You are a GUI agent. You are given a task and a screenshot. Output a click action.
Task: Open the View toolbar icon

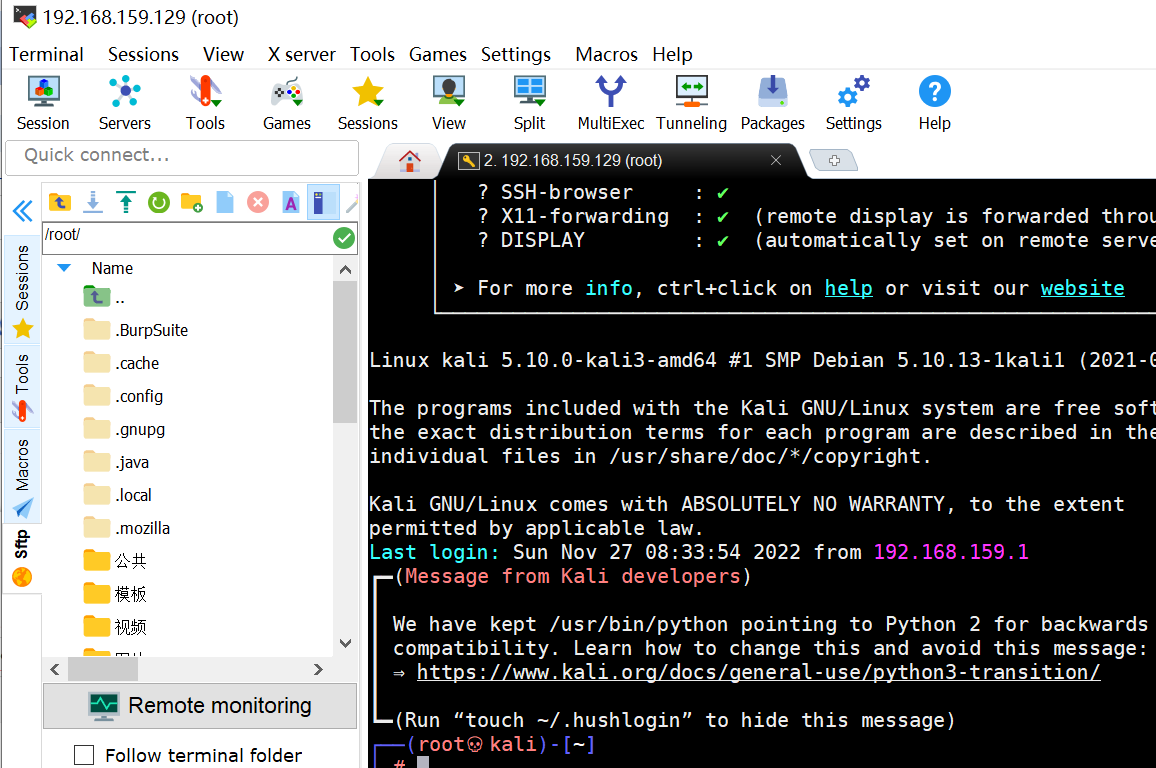(x=448, y=102)
